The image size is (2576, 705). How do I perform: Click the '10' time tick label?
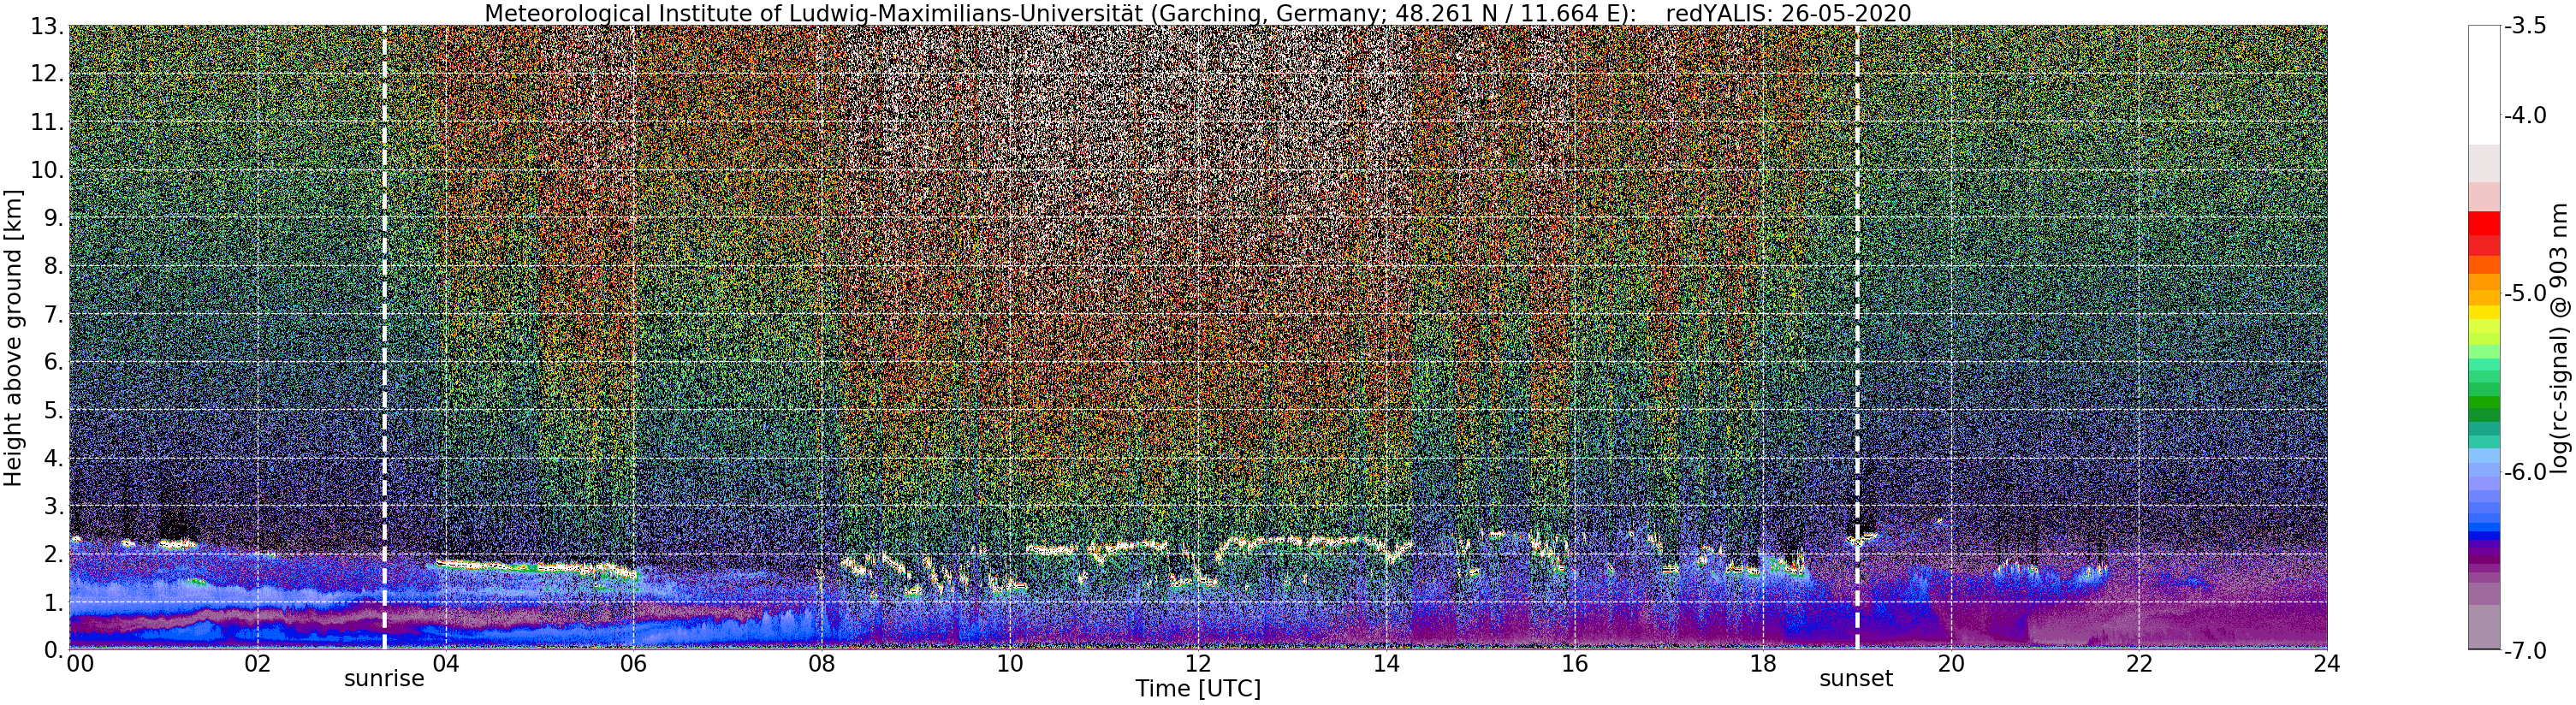tap(1009, 664)
